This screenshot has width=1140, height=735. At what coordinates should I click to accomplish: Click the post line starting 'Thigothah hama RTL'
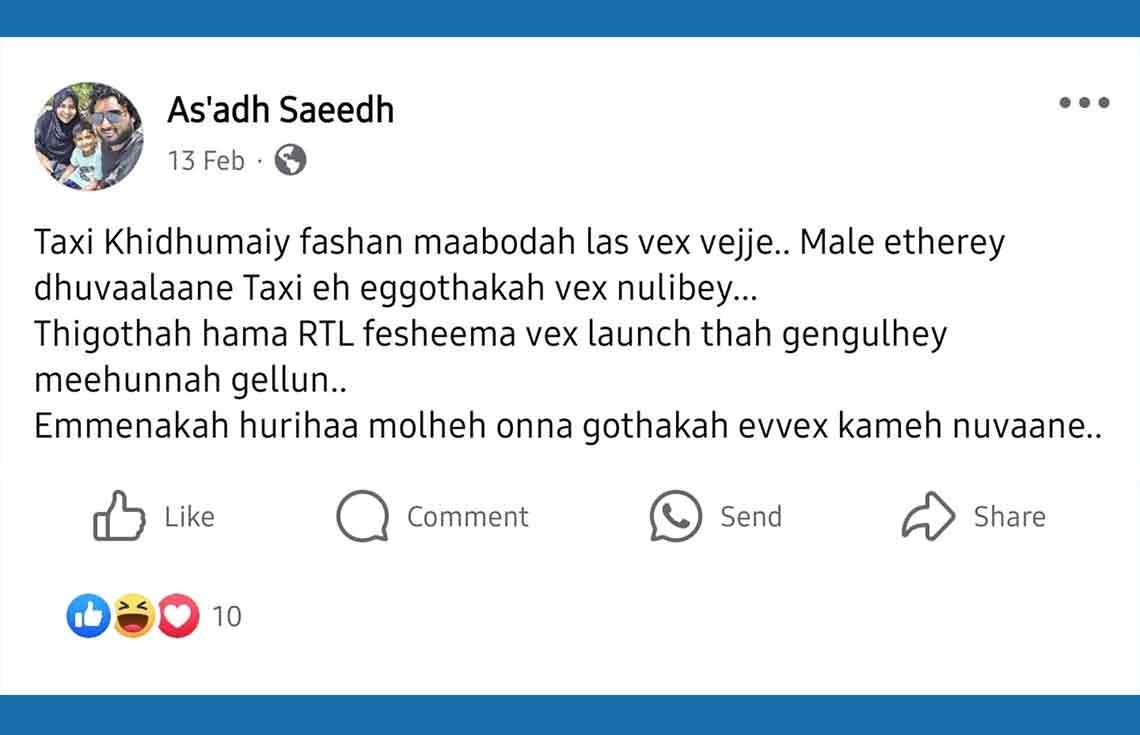[x=489, y=334]
